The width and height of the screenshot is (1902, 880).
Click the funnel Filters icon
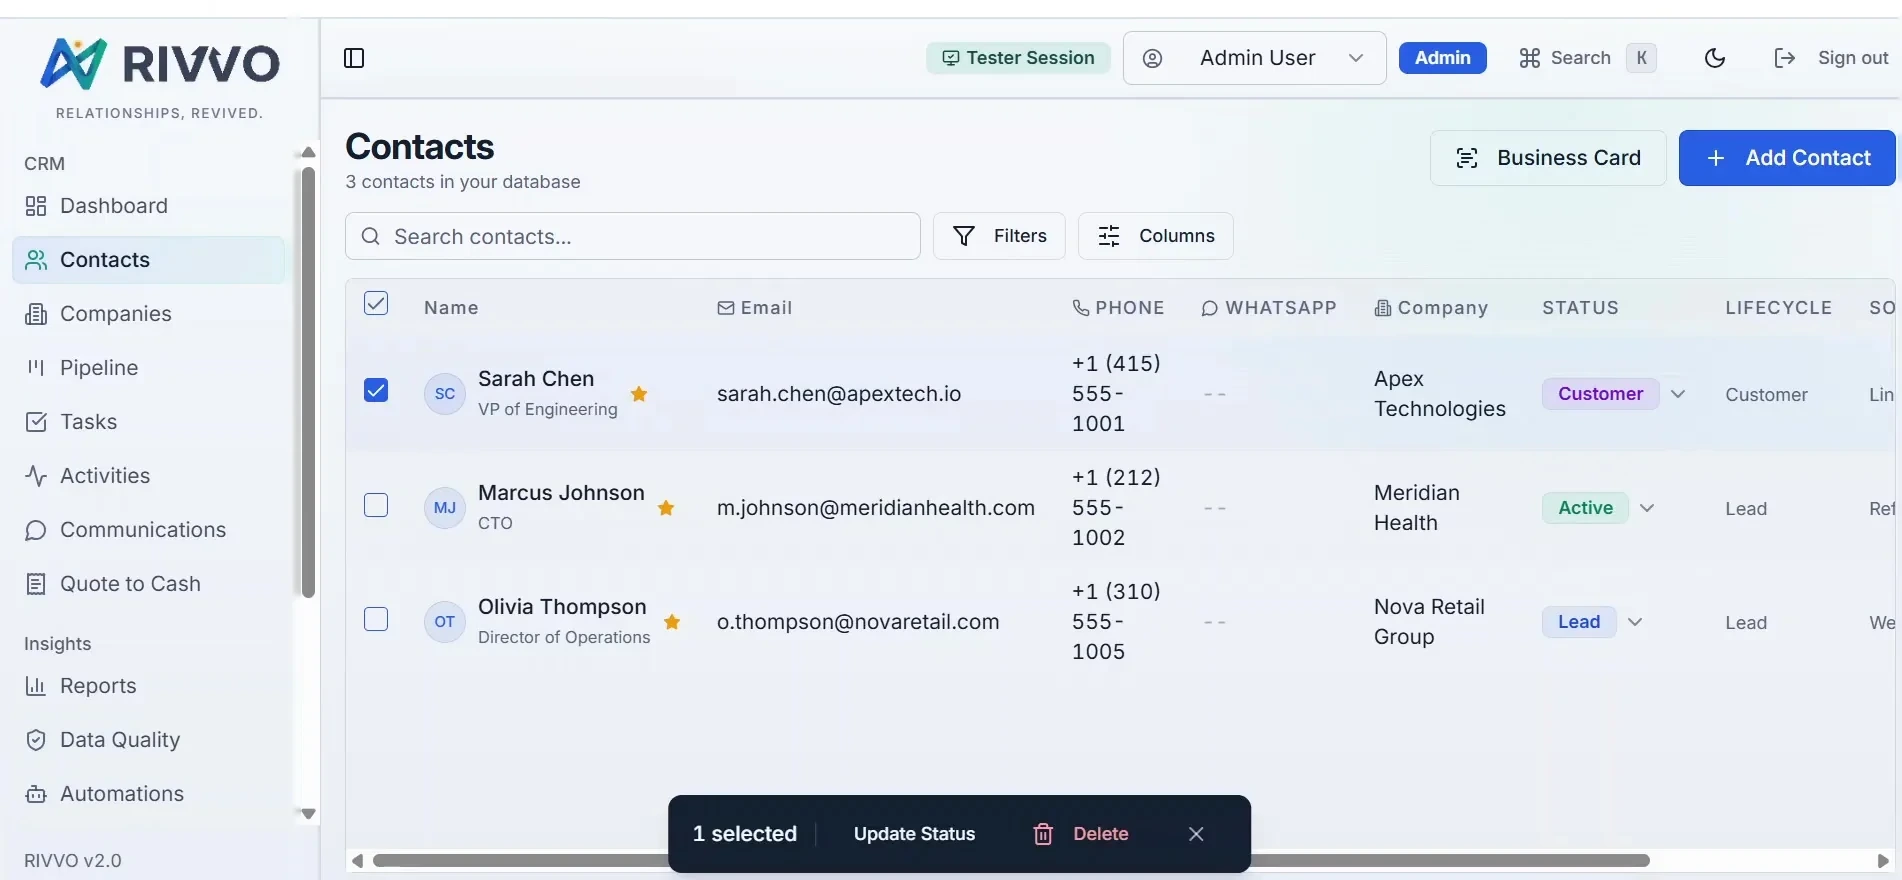coord(964,236)
